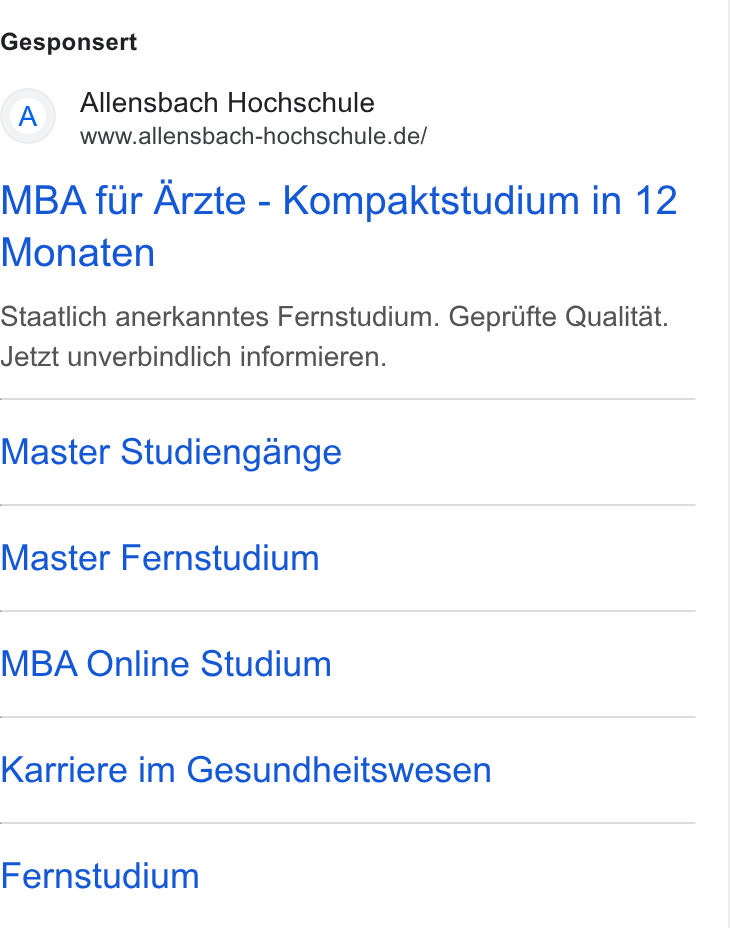Click the word 'Online' in MBA sitelink
Viewport: 730px width, 928px height.
pos(139,663)
